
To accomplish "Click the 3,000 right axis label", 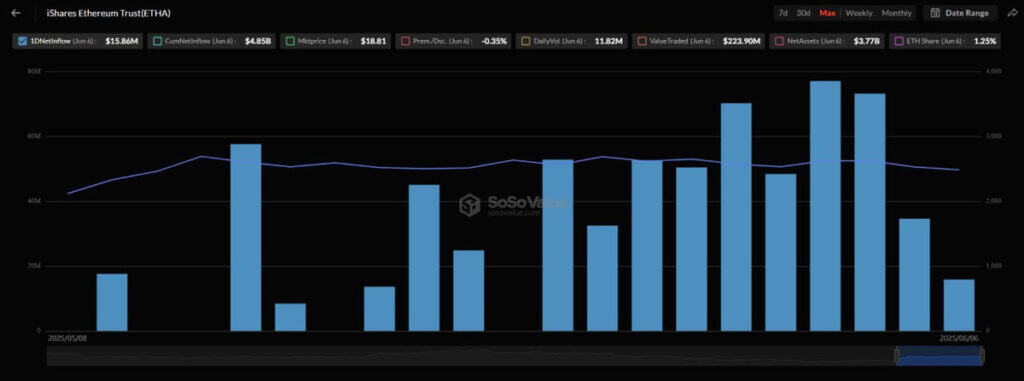I will click(x=993, y=136).
